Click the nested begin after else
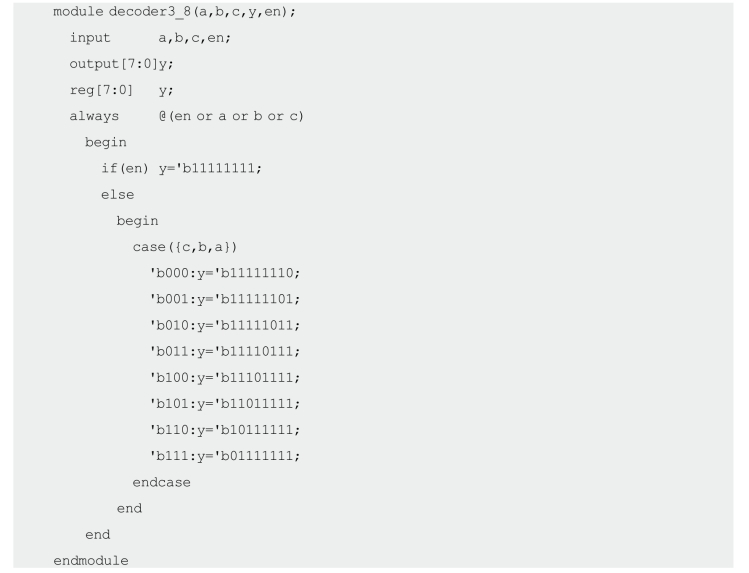This screenshot has height=573, width=749. tap(137, 221)
